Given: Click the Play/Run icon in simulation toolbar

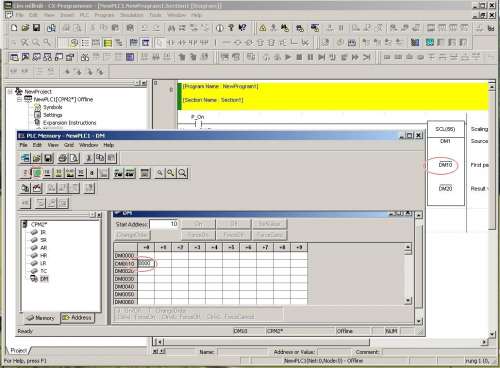Looking at the screenshot, I should [288, 57].
